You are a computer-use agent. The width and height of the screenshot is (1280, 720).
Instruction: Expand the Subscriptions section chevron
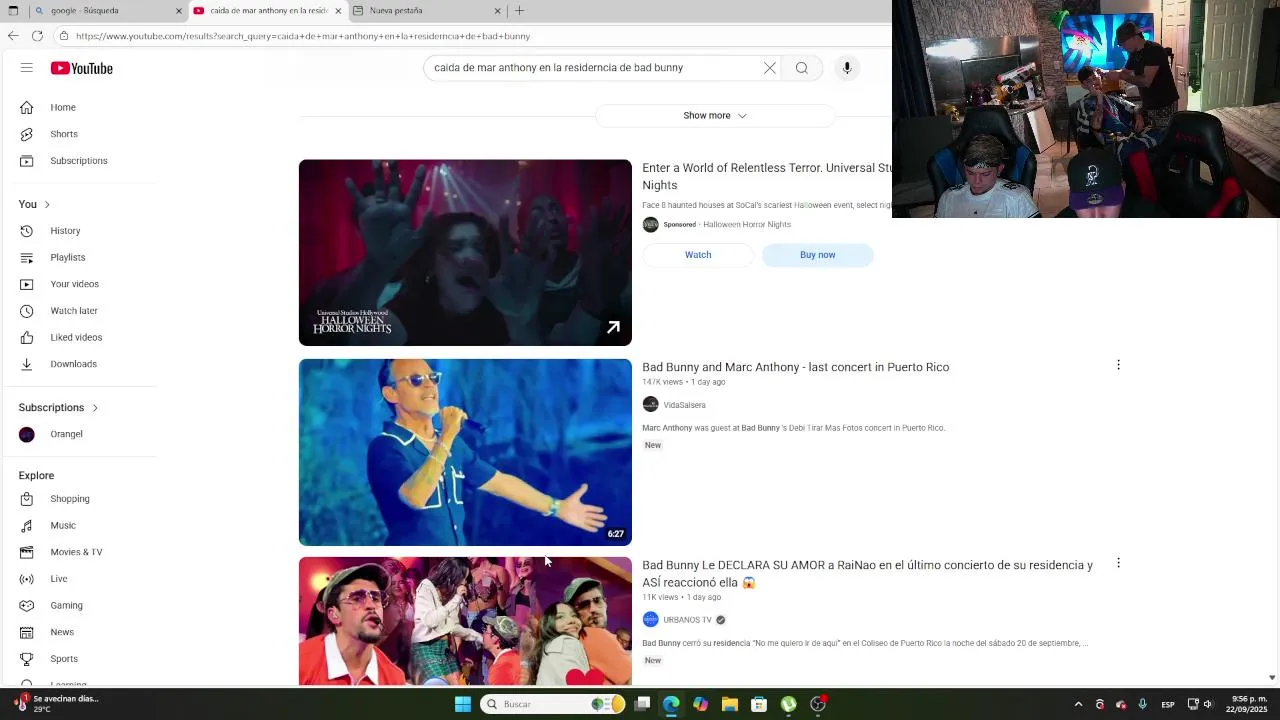95,408
